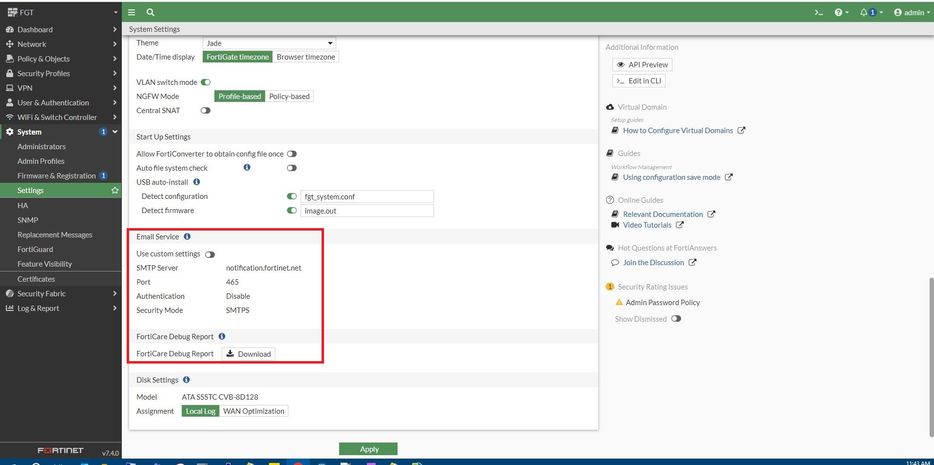
Task: Click the Apply button
Action: coord(368,449)
